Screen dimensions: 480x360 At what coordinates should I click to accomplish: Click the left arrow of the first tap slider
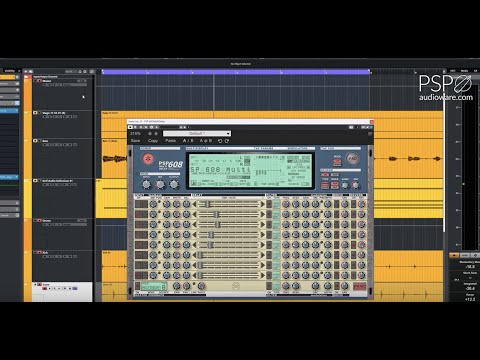[195, 204]
